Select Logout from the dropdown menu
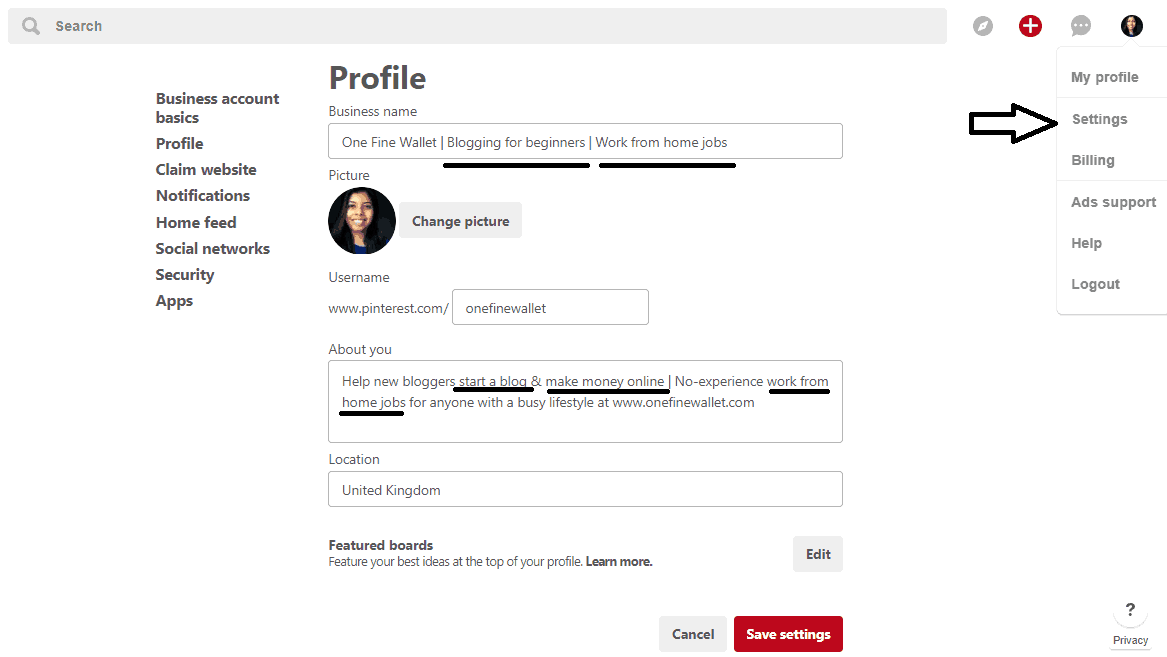 coord(1095,284)
